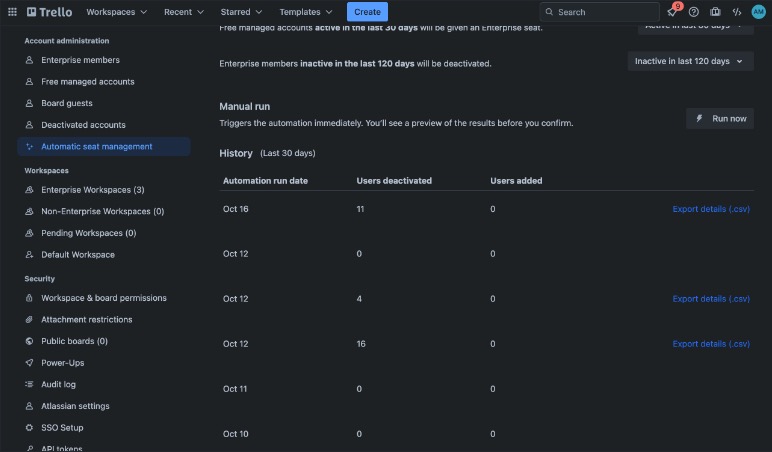Open the briefcase icon in header

715,12
